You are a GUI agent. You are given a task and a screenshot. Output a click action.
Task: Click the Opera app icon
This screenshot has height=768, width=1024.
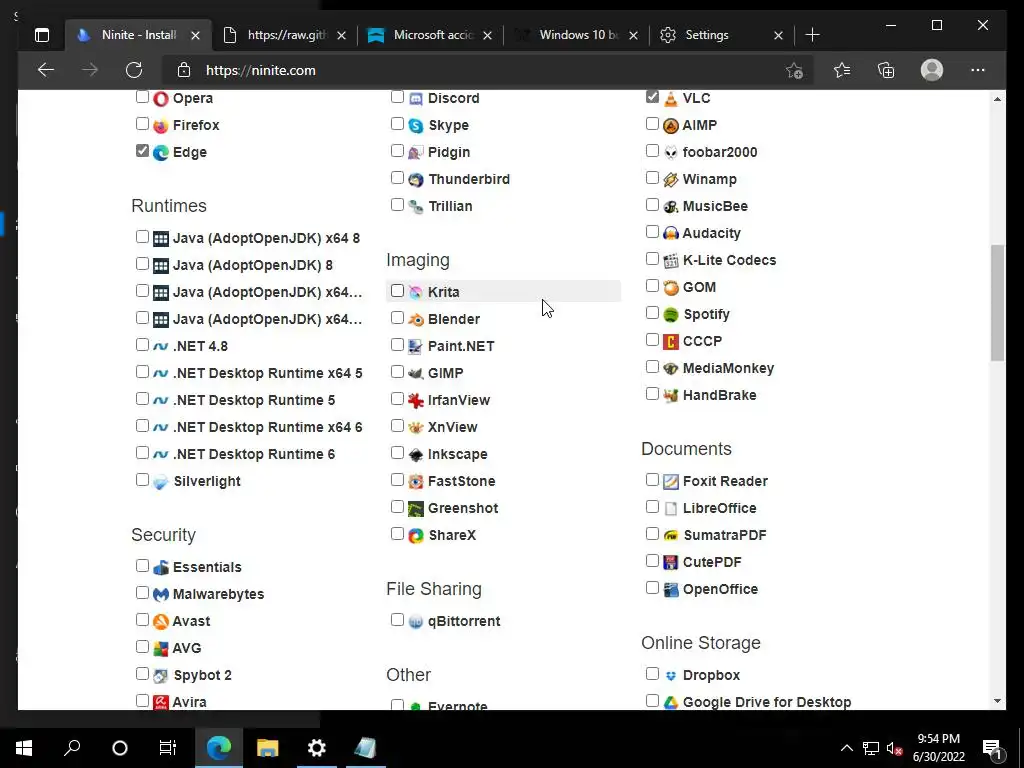click(161, 99)
